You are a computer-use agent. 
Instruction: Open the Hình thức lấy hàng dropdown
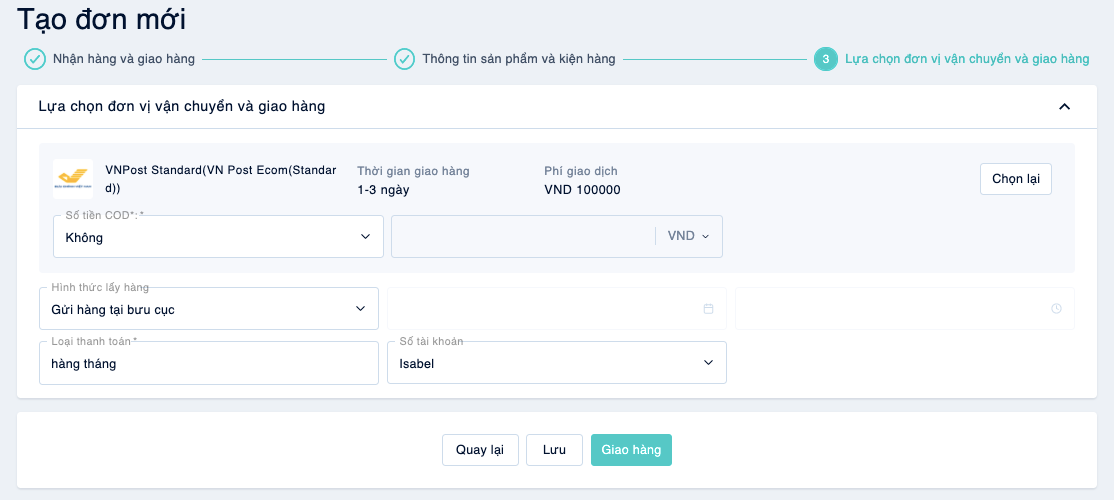click(x=209, y=309)
